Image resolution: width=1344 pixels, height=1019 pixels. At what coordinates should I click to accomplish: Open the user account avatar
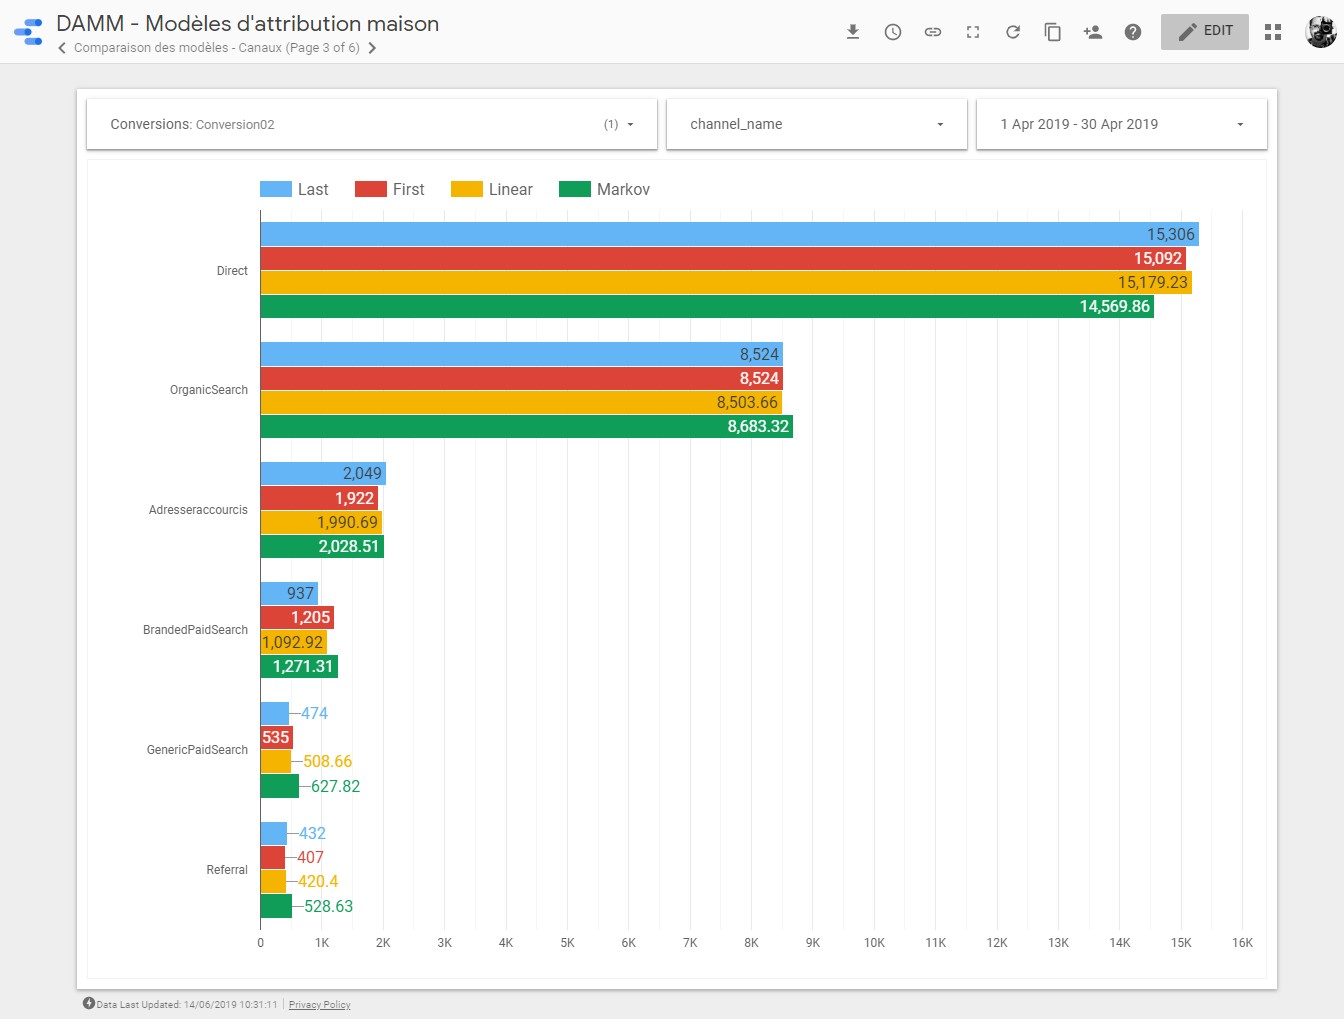1321,32
